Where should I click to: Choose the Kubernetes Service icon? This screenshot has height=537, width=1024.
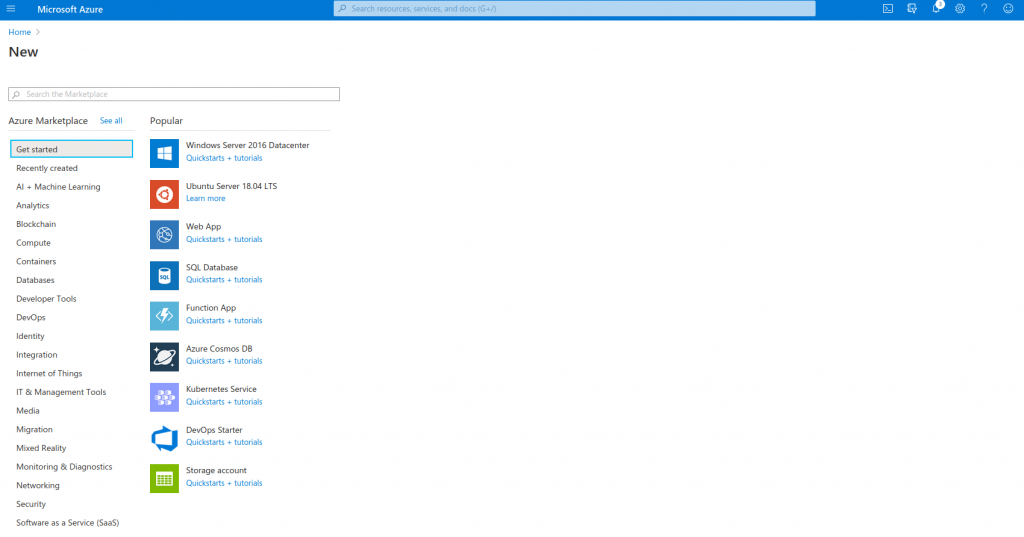pos(164,397)
